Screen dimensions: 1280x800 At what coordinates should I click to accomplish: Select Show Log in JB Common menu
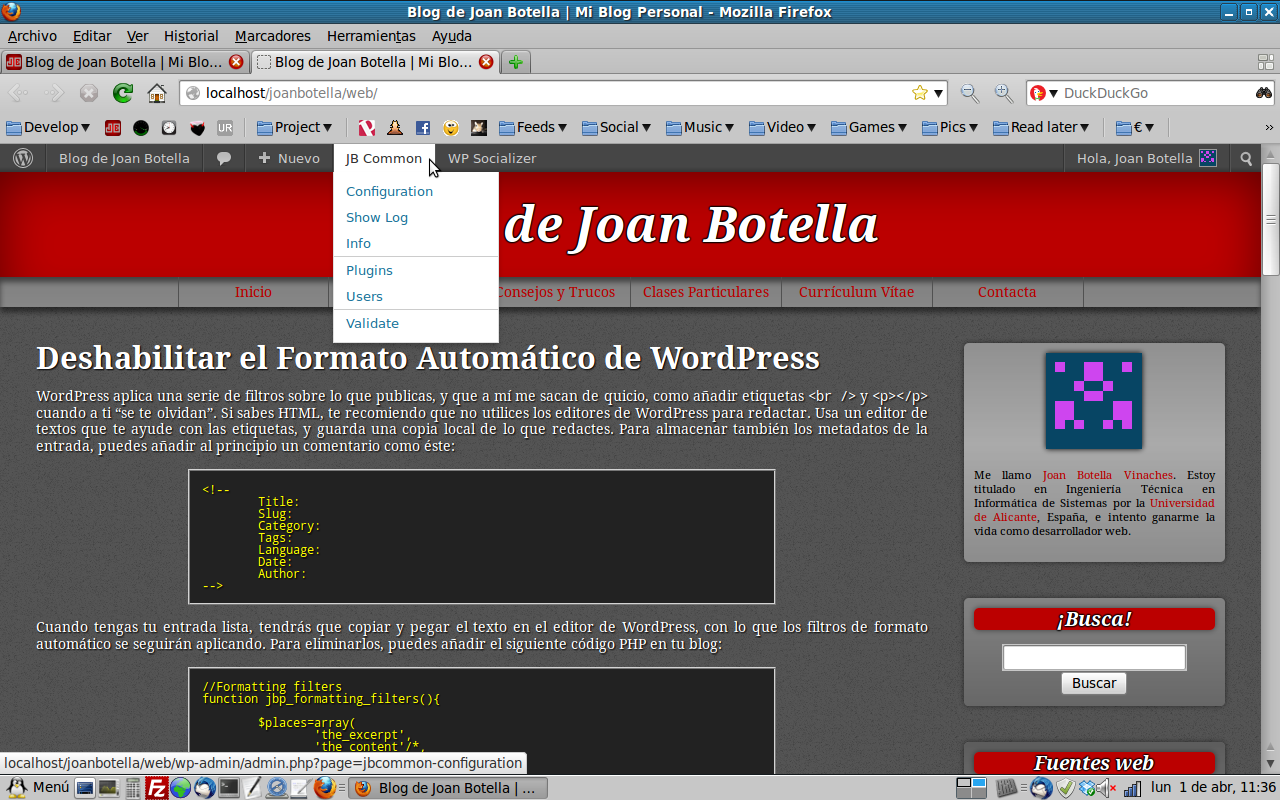[416, 217]
